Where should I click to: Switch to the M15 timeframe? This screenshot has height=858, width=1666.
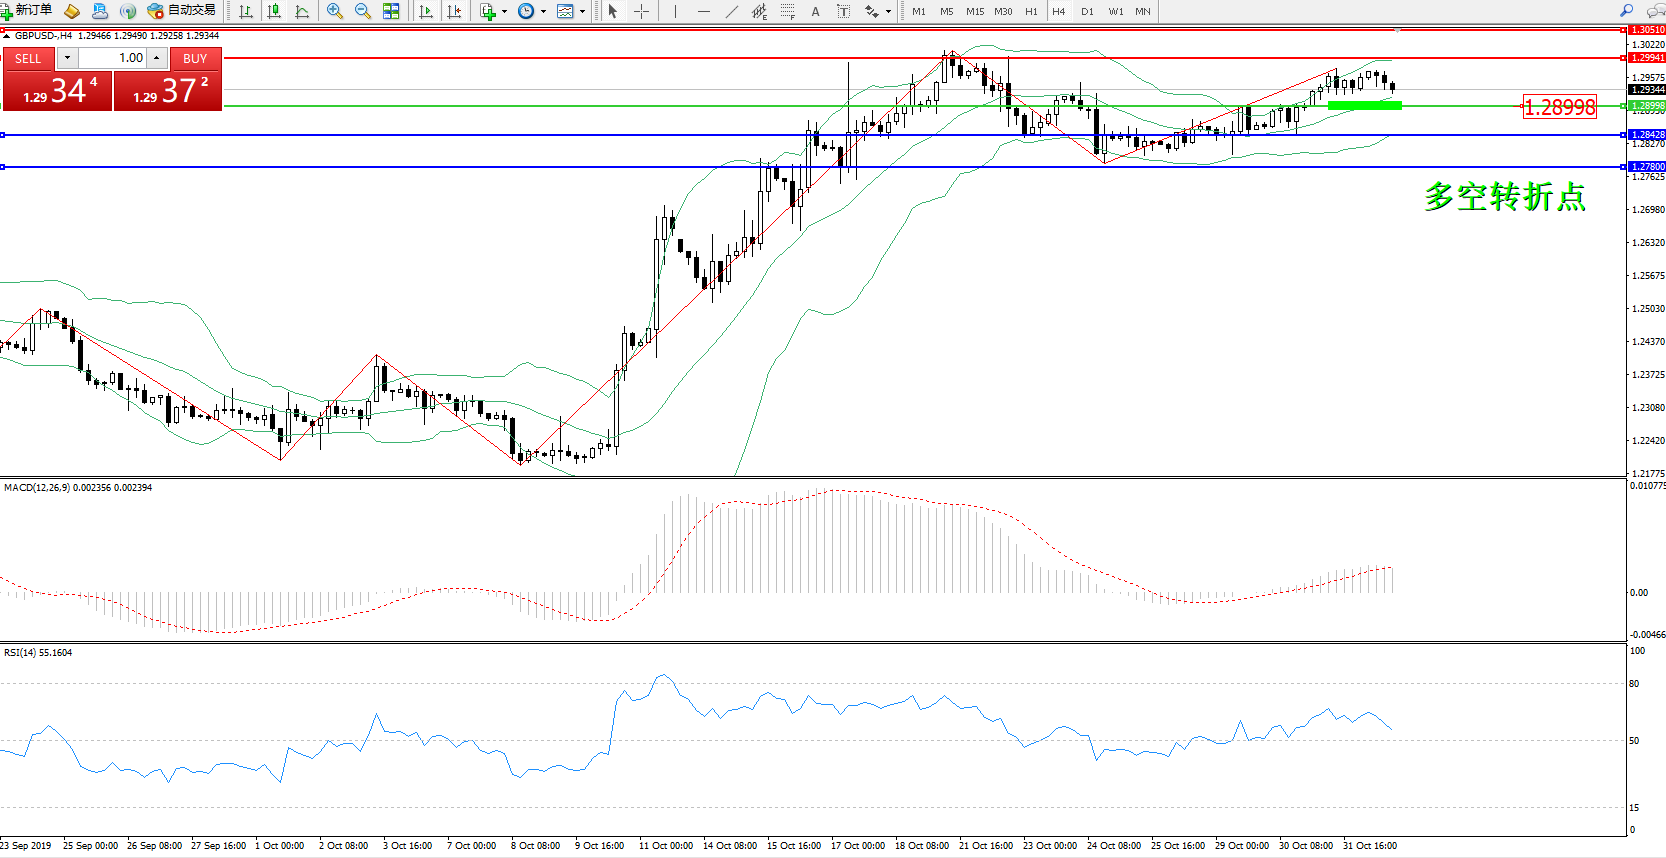pyautogui.click(x=974, y=12)
